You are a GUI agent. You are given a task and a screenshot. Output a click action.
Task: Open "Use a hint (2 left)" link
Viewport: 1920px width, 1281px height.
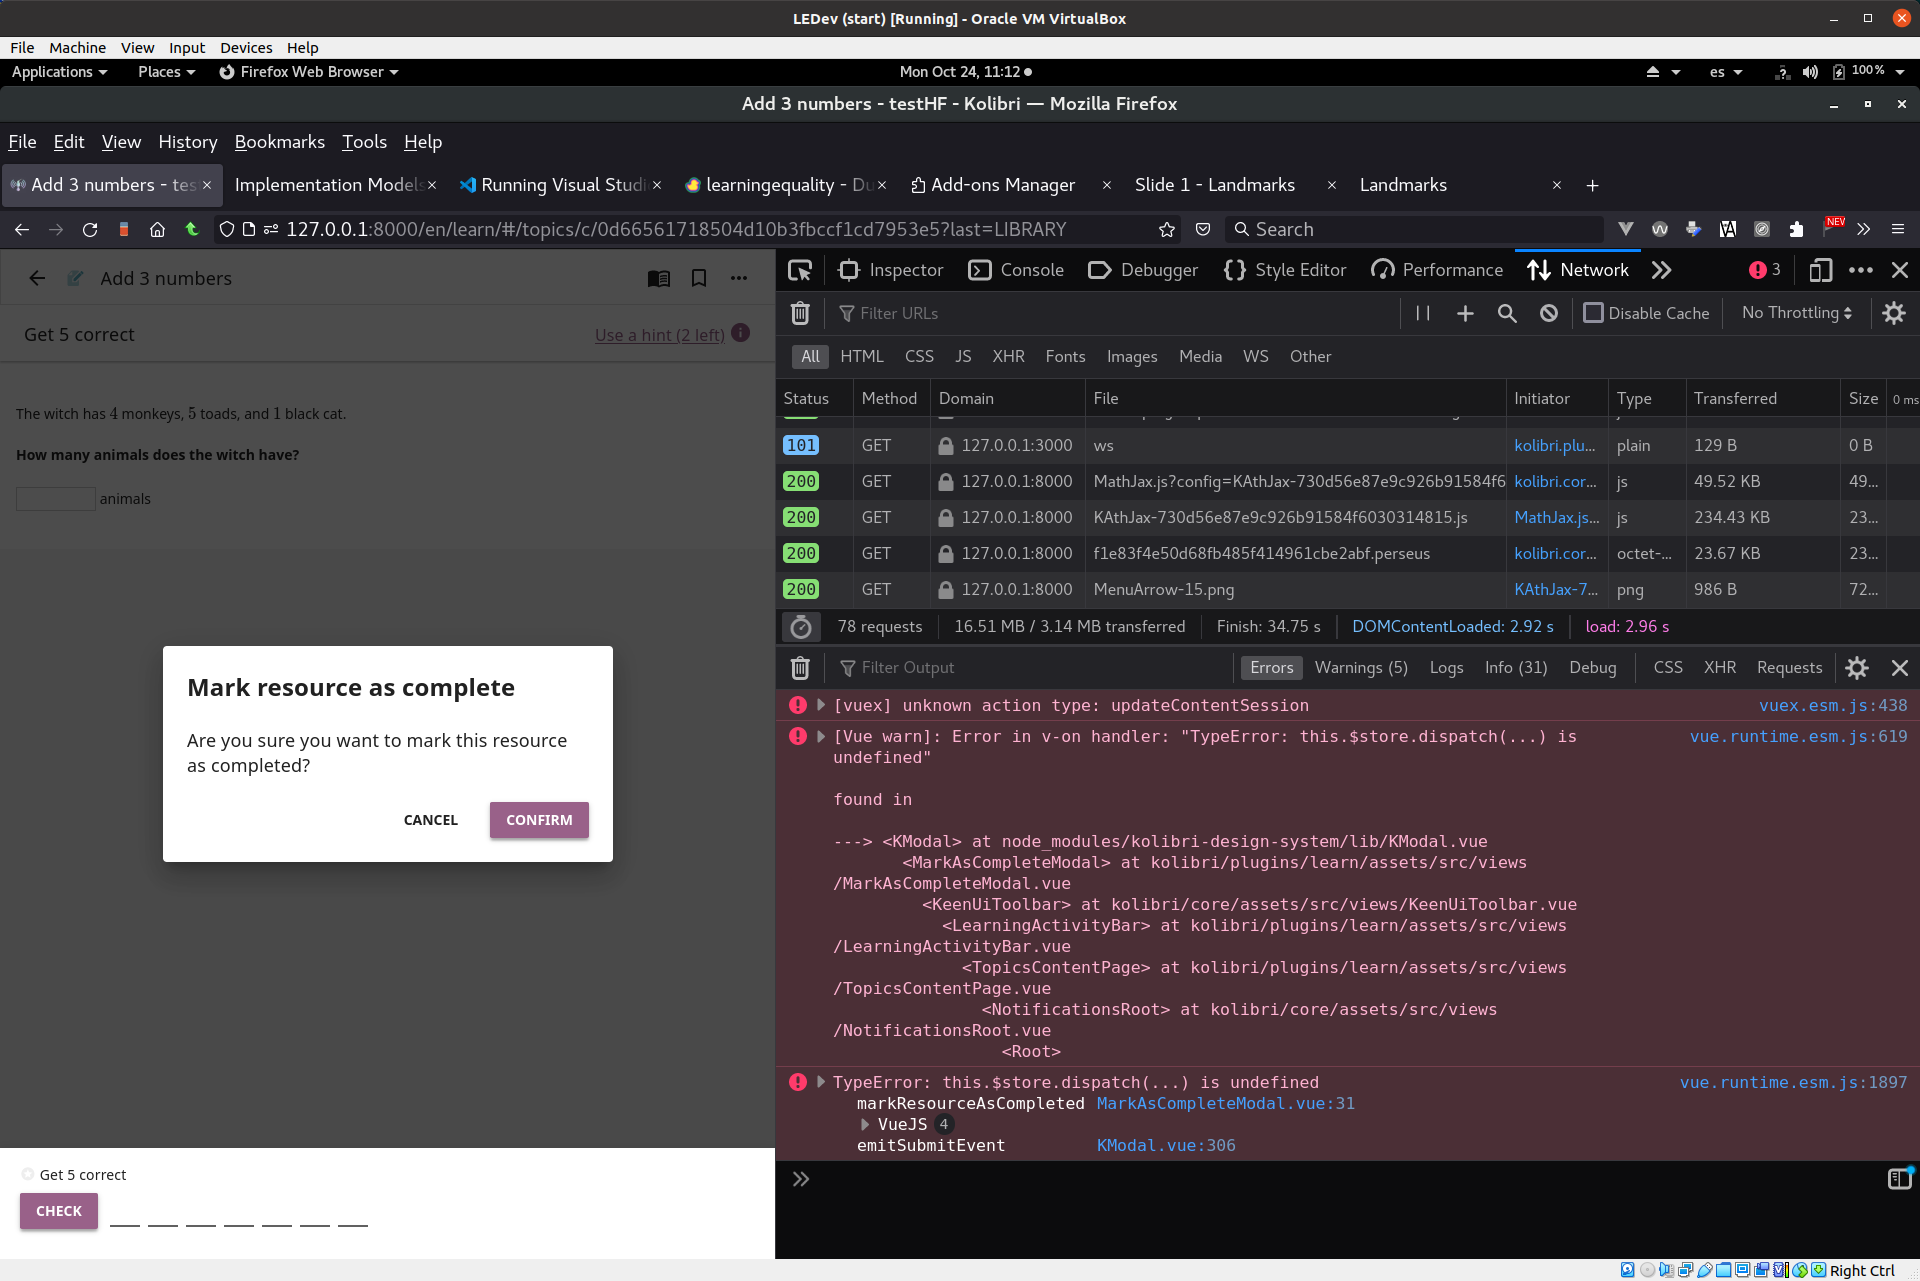click(659, 334)
